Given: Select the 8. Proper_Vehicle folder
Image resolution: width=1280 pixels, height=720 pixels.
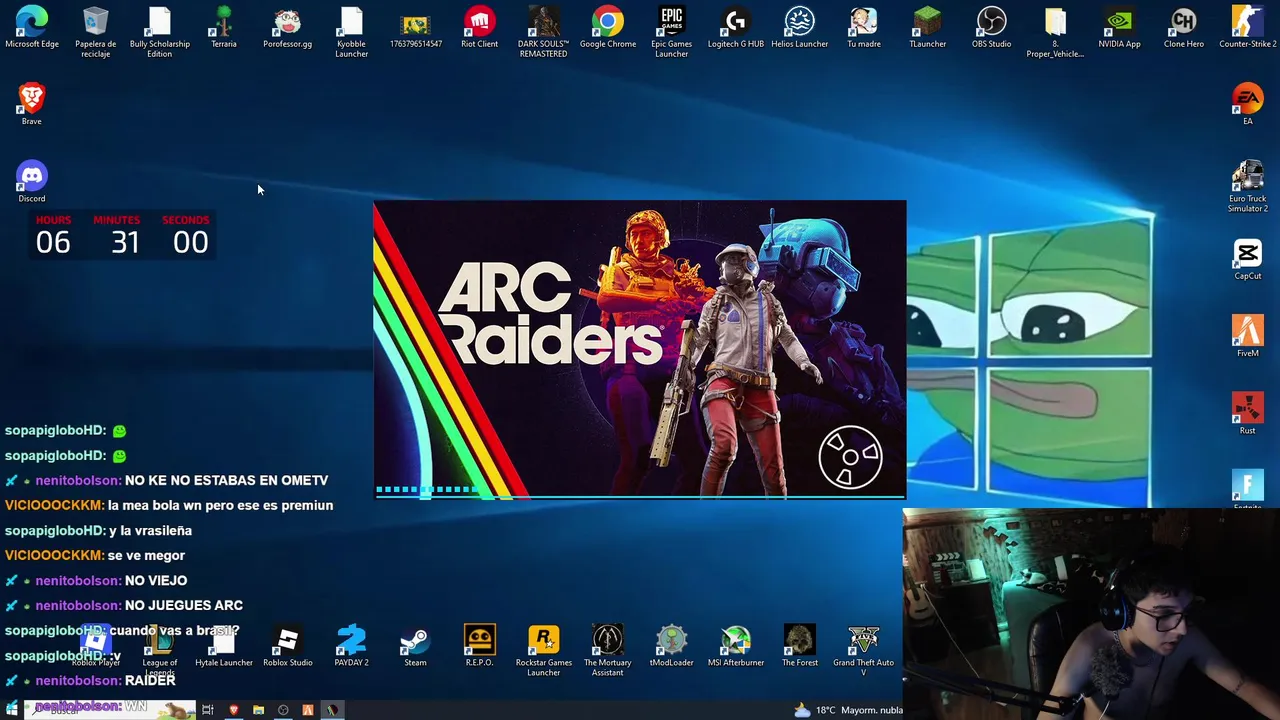Looking at the screenshot, I should pyautogui.click(x=1055, y=32).
